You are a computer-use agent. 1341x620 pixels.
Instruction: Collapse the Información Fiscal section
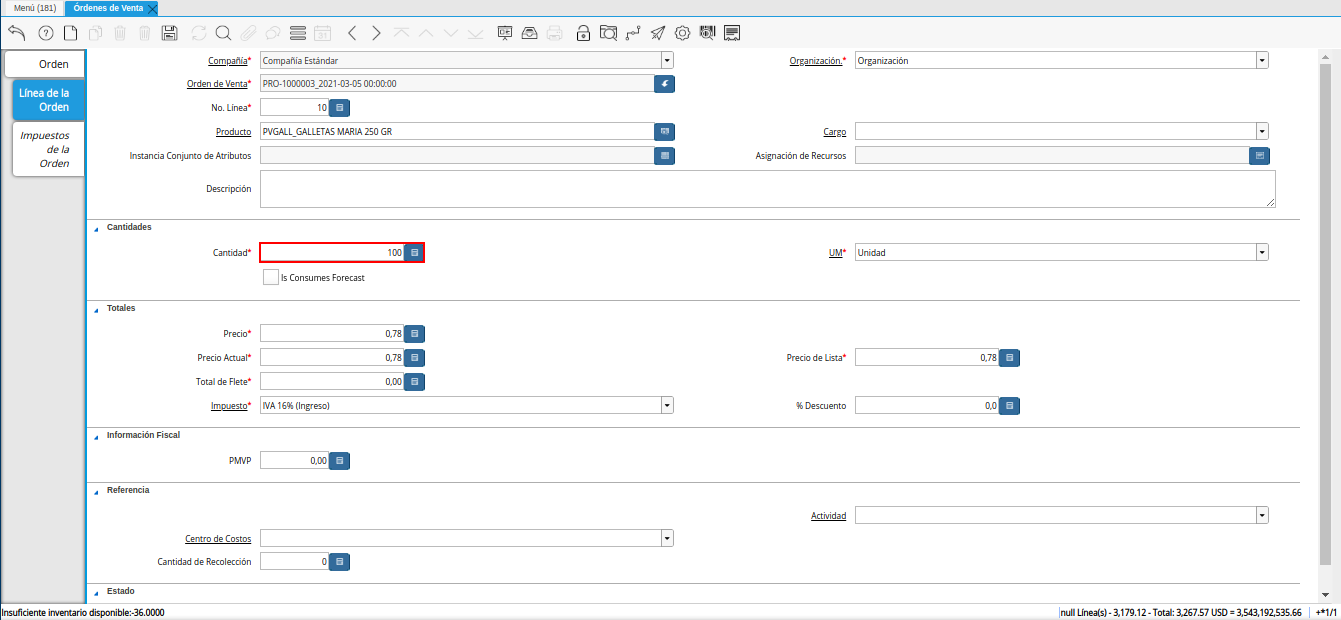[x=97, y=436]
